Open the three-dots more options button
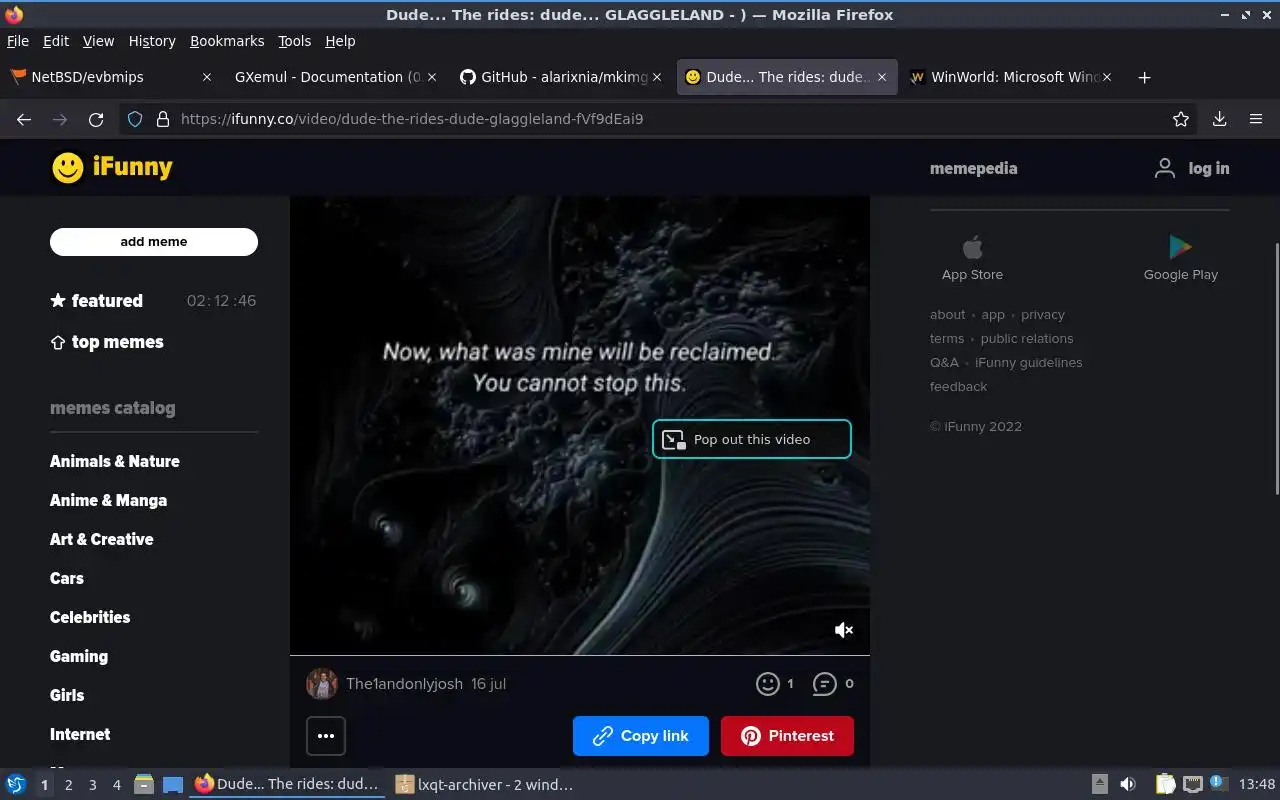1280x800 pixels. coord(326,736)
